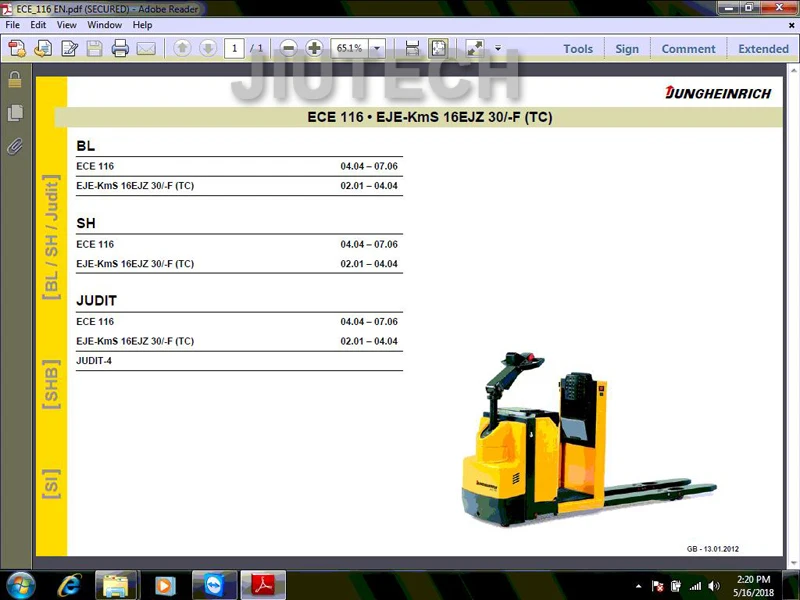Open the zoom level dropdown arrow
Viewport: 800px width, 600px height.
click(377, 48)
